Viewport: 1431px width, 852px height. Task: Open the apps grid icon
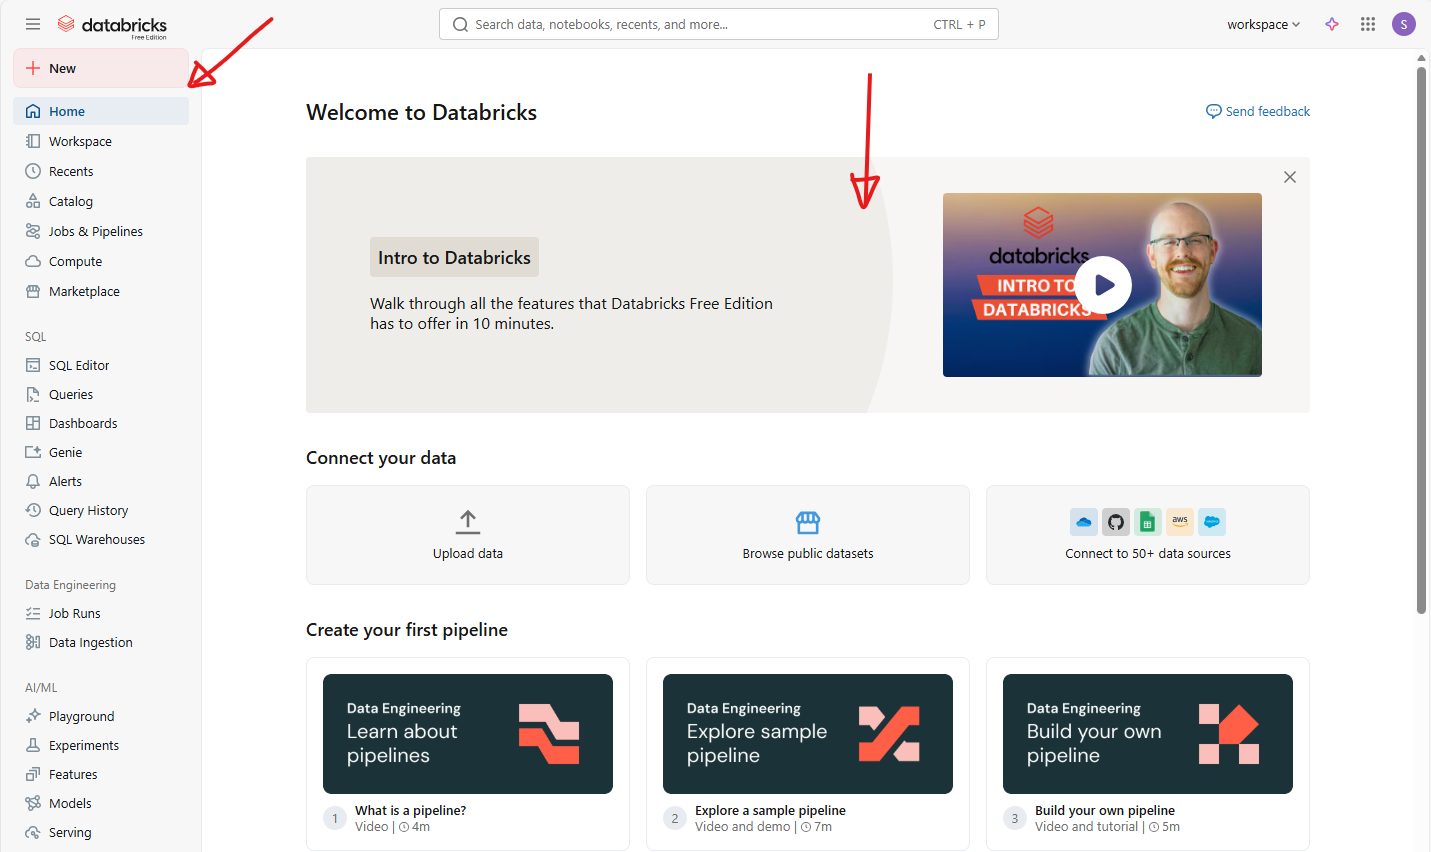(x=1368, y=24)
